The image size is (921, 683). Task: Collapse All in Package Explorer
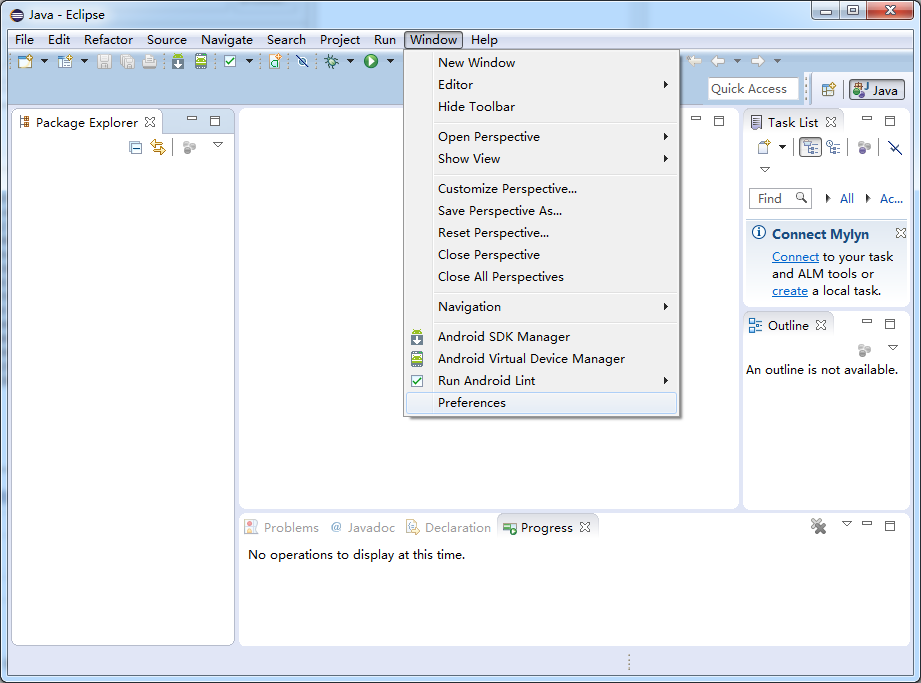(136, 147)
